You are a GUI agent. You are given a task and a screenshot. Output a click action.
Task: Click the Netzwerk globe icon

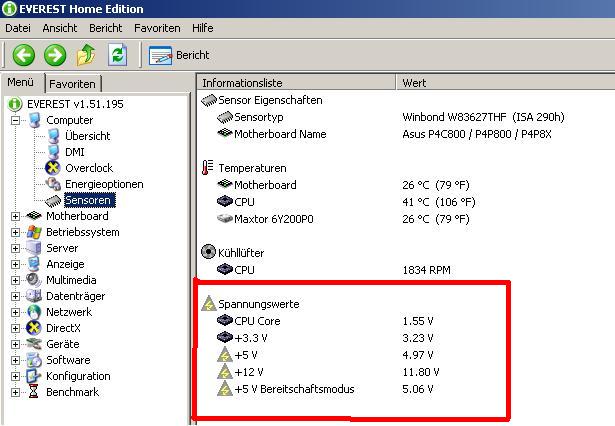tap(34, 312)
